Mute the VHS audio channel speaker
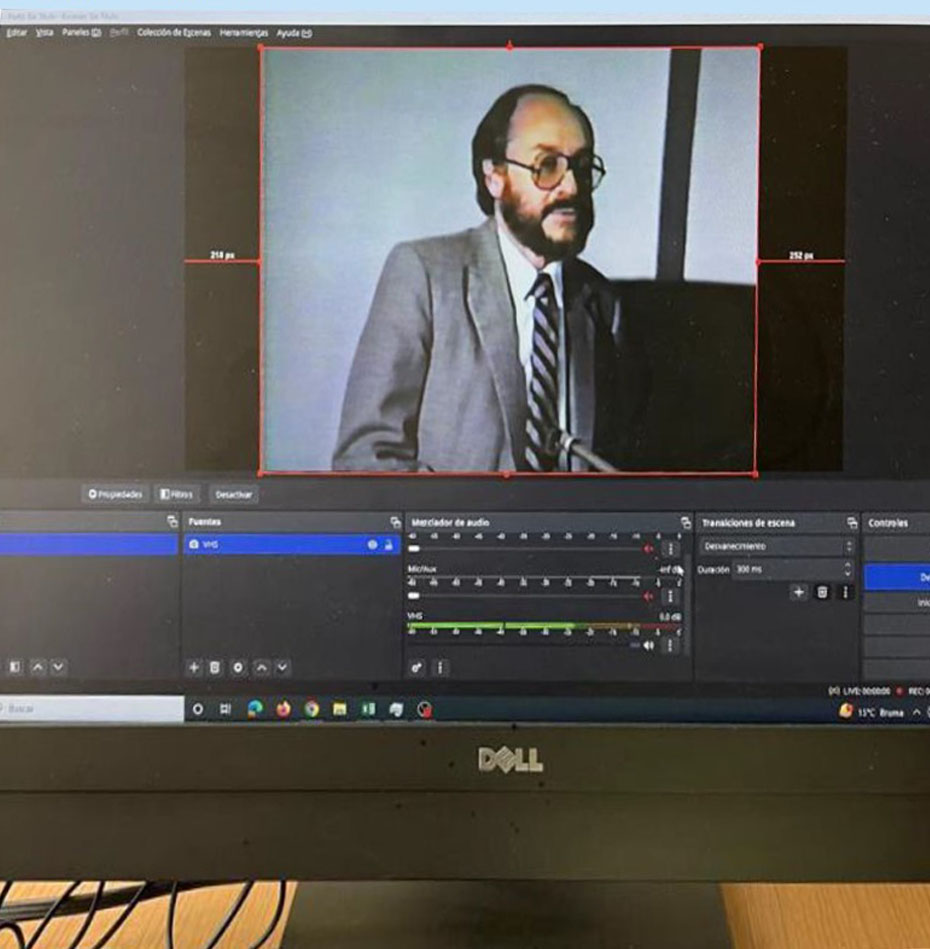This screenshot has width=930, height=949. pos(649,645)
